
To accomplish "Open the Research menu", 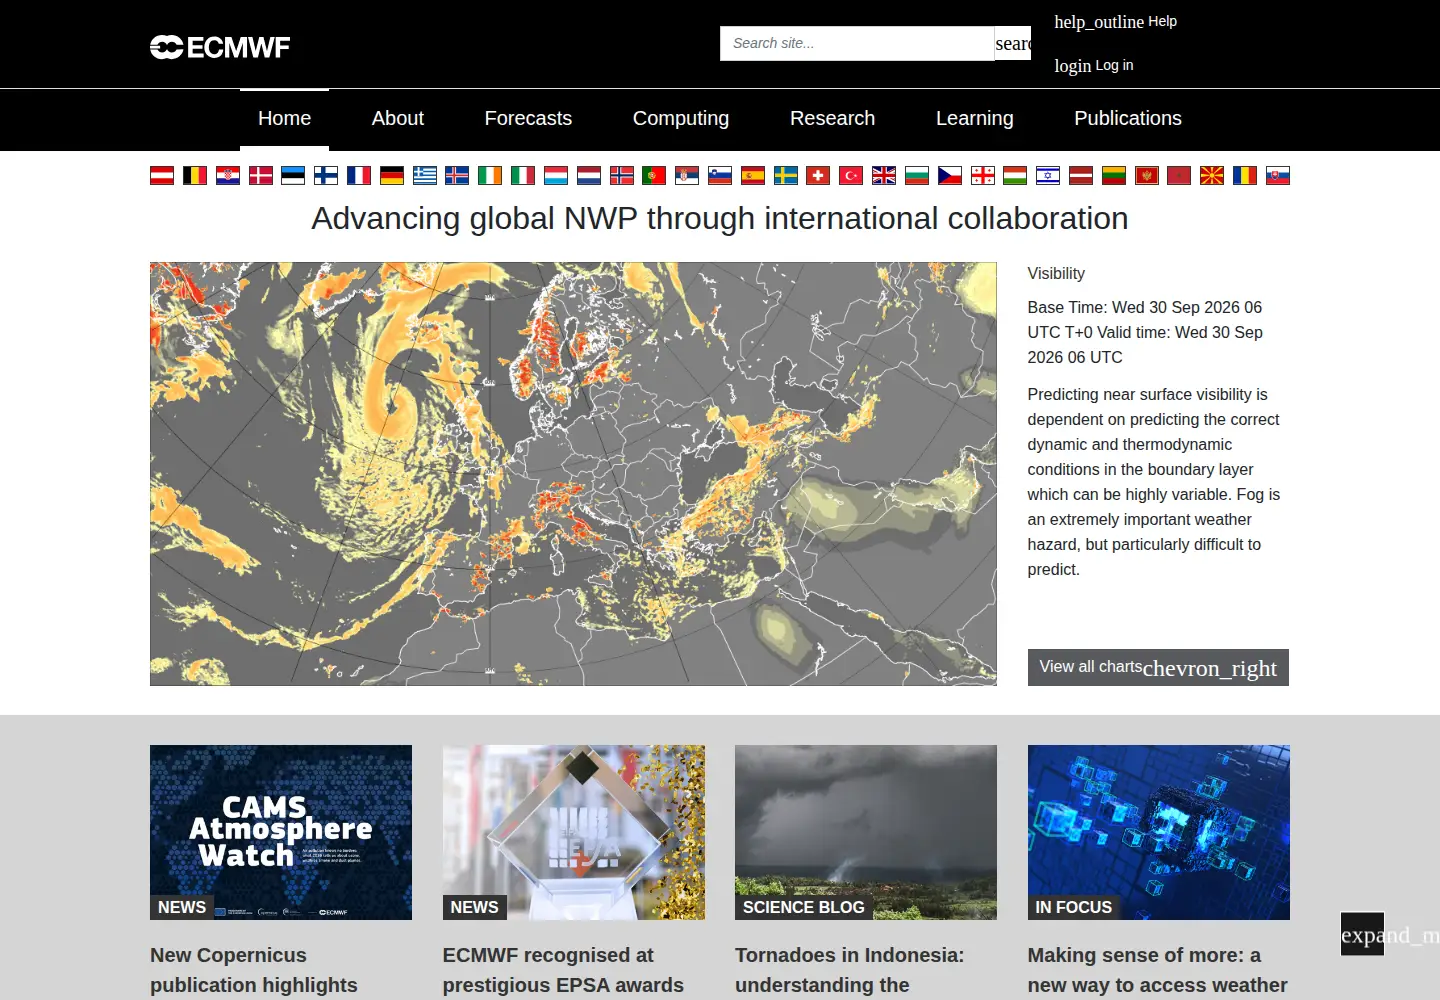I will click(832, 119).
